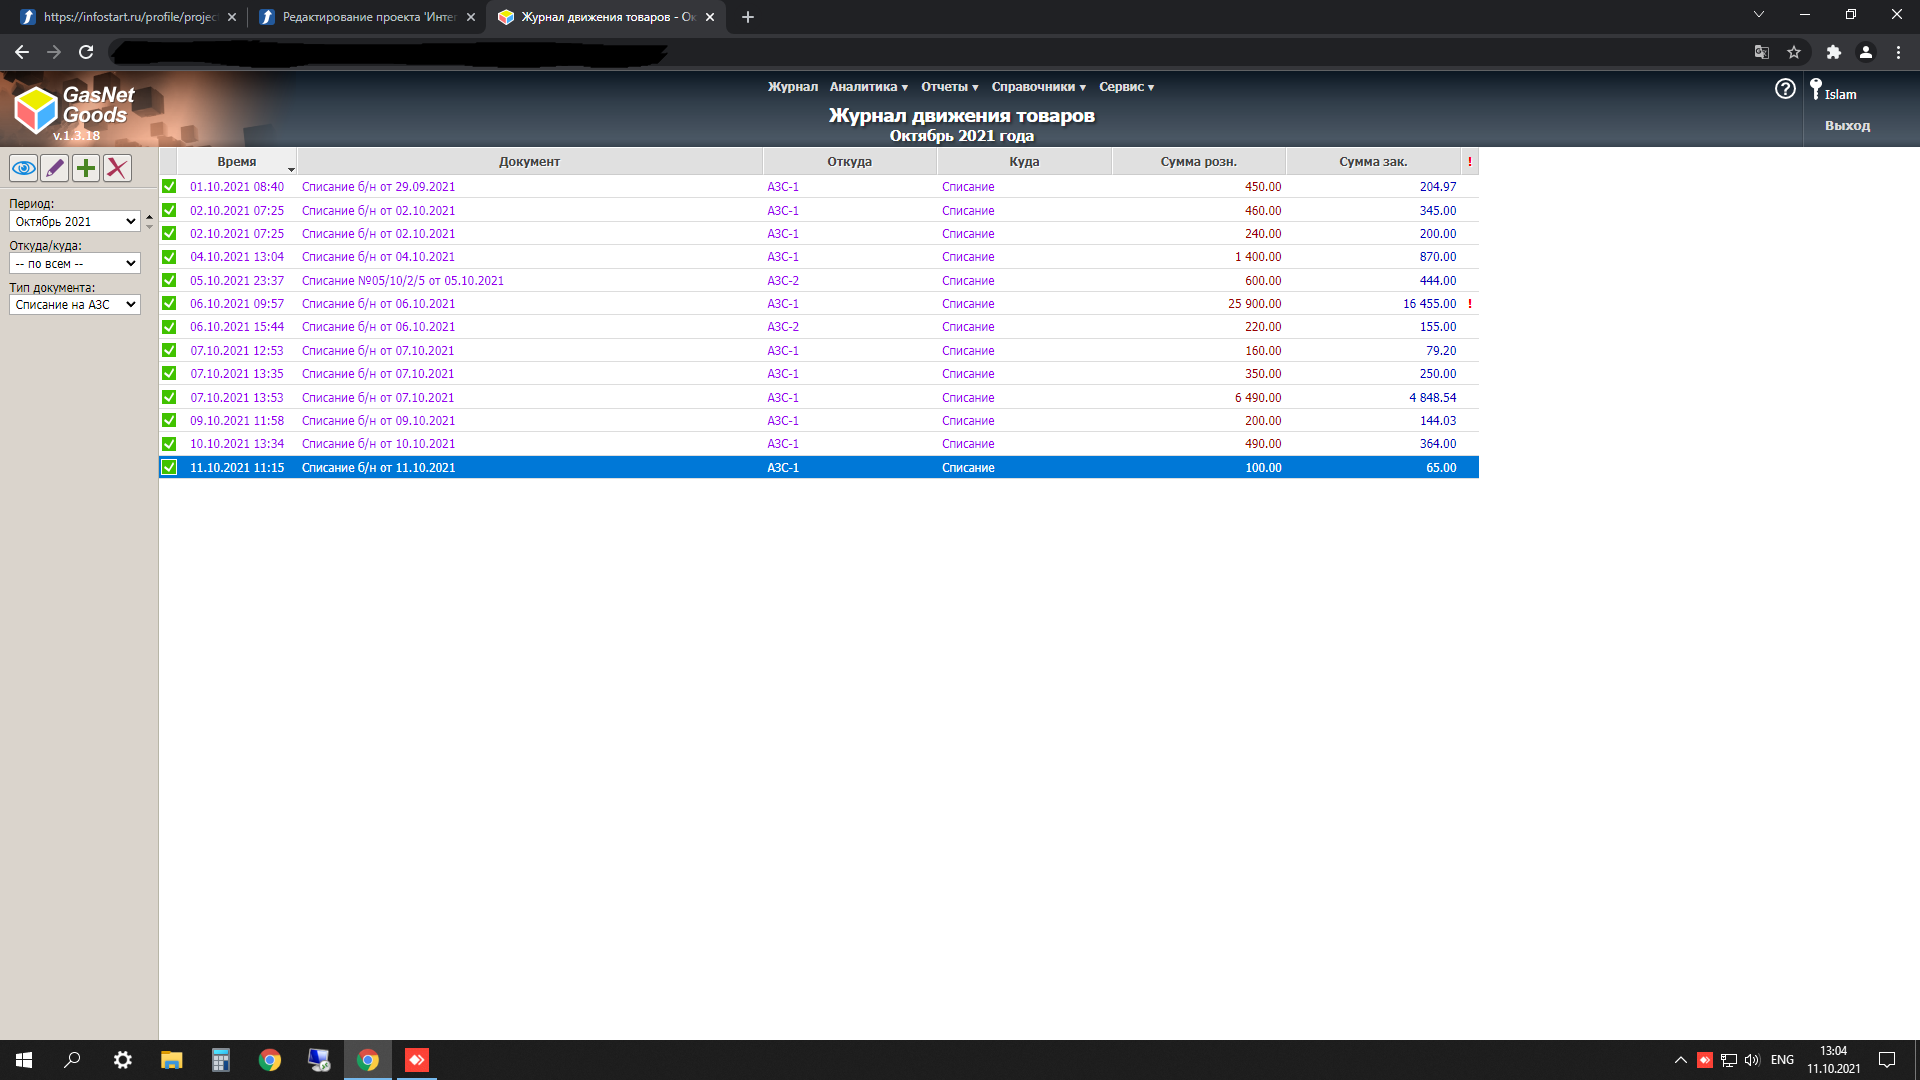This screenshot has width=1920, height=1080.
Task: Open Списание б/н от 04.10.2021 document
Action: pyautogui.click(x=378, y=257)
